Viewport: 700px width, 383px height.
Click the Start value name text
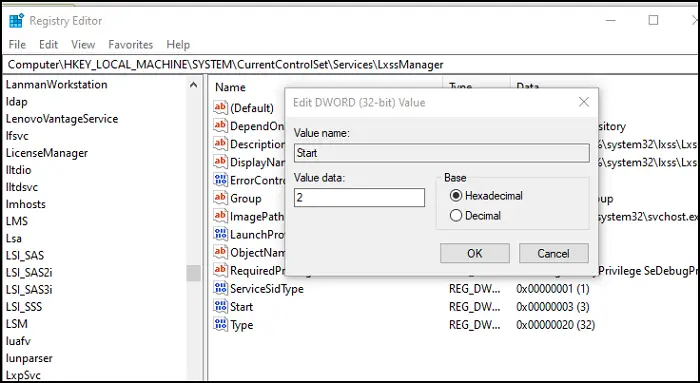click(242, 307)
